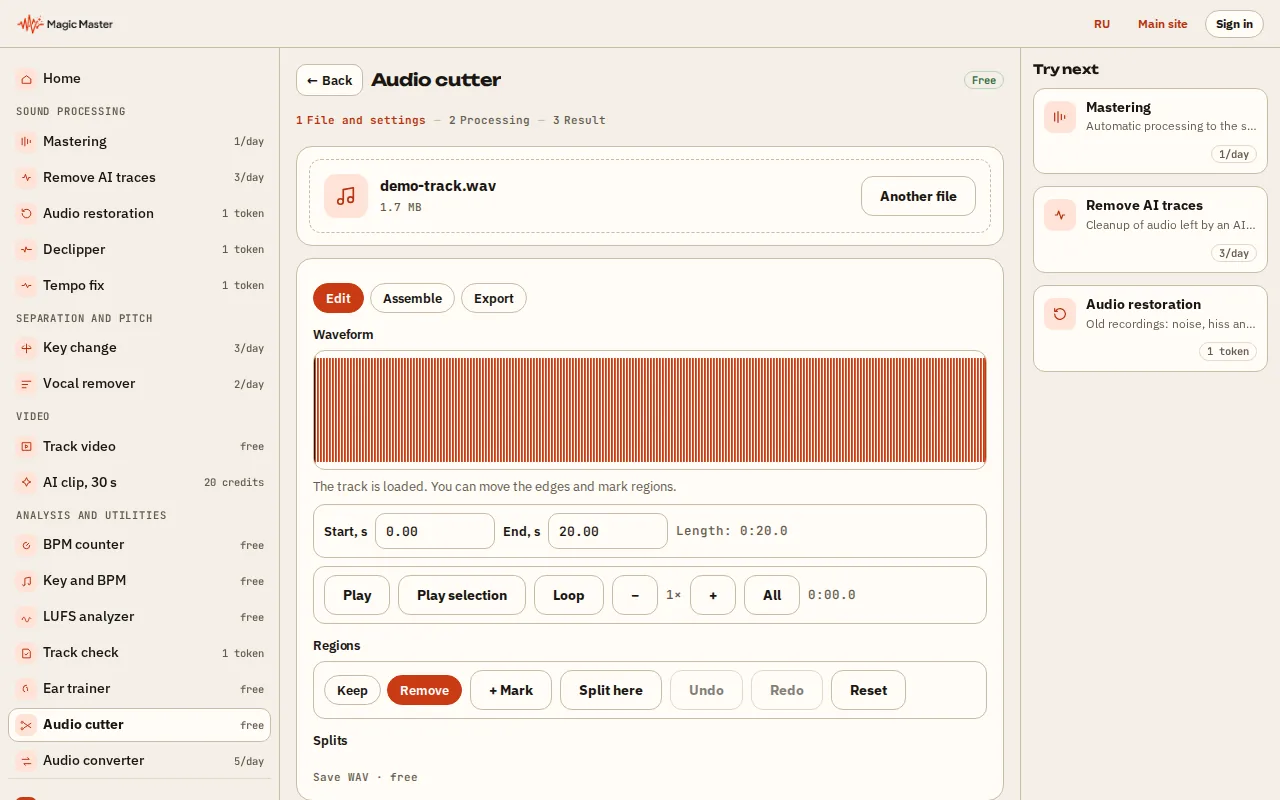This screenshot has height=800, width=1280.
Task: Click the Key change sidebar icon
Action: tap(26, 348)
